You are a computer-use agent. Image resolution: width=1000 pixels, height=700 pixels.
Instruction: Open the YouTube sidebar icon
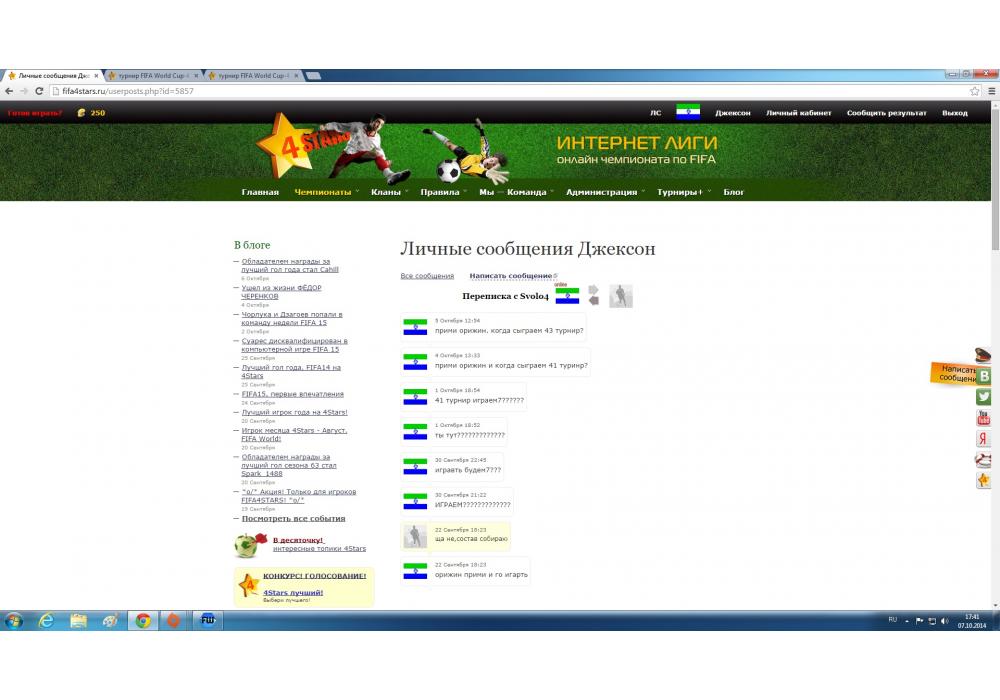coord(984,418)
